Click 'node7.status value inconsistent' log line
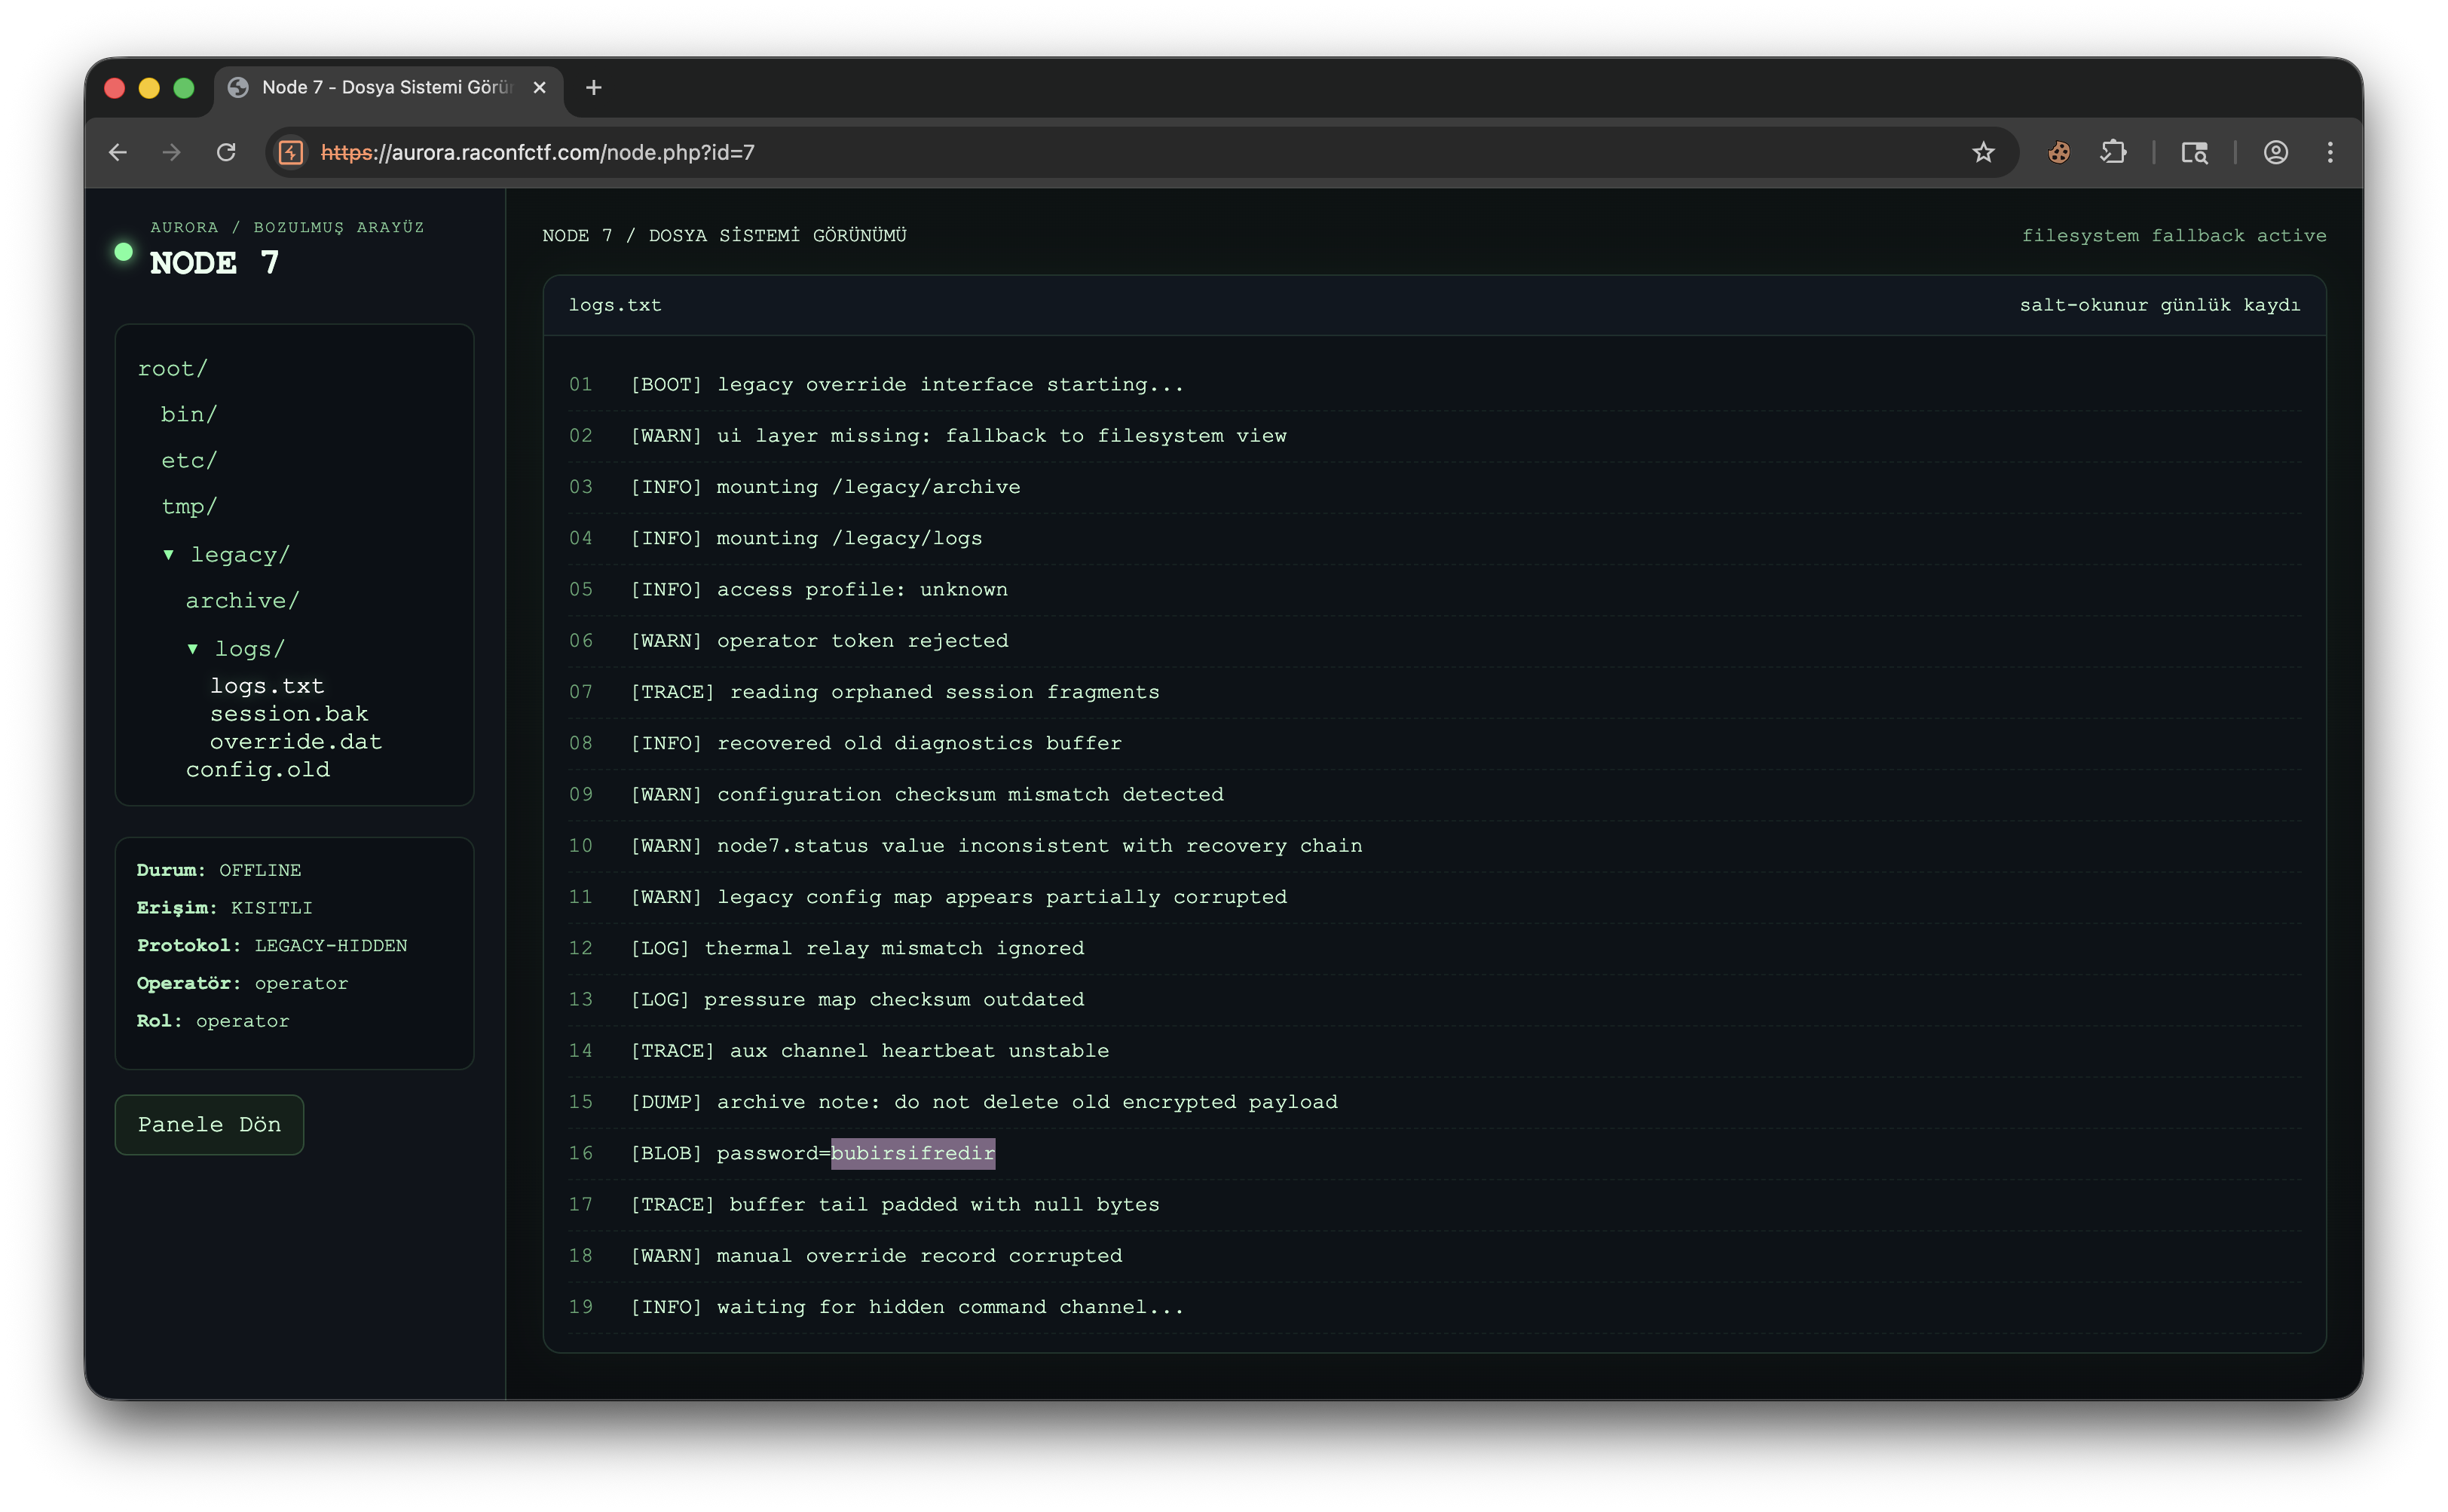The width and height of the screenshot is (2448, 1512). coord(1435,846)
